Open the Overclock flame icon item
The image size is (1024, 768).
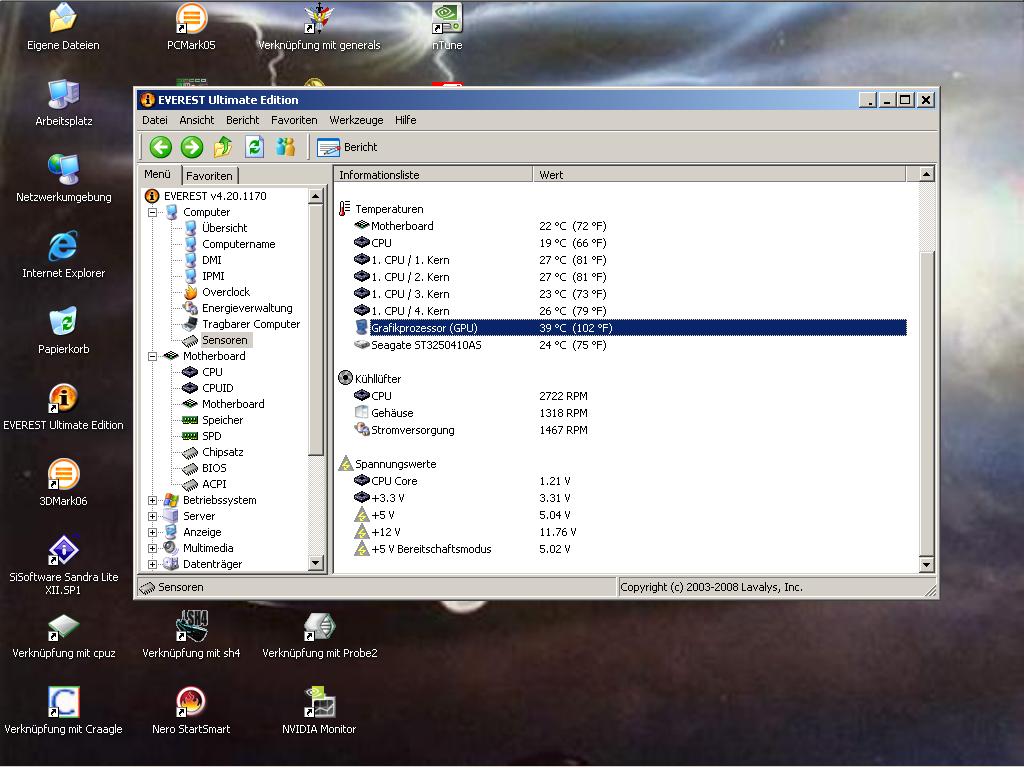click(225, 292)
